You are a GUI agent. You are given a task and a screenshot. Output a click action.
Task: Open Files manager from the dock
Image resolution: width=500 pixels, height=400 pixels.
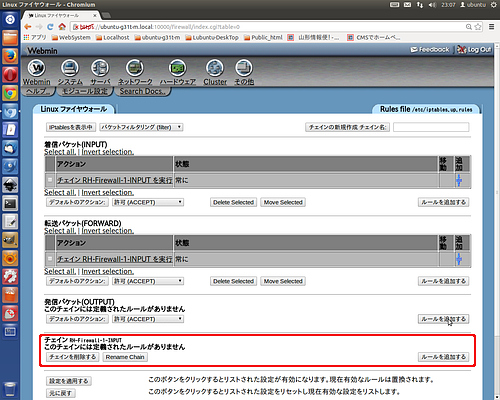10,38
